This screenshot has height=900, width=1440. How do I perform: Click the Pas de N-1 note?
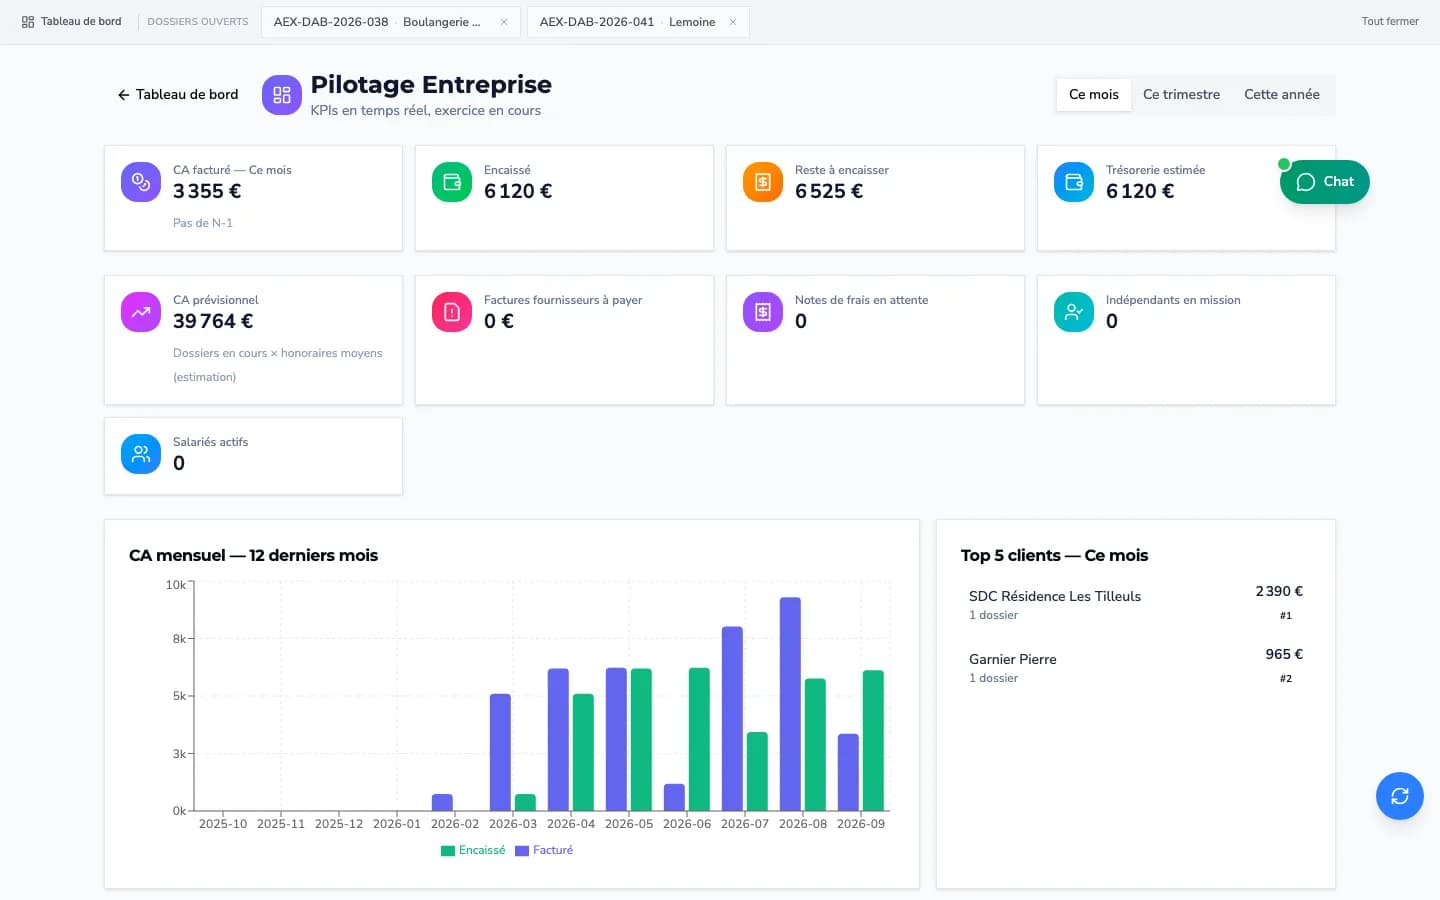coord(203,223)
